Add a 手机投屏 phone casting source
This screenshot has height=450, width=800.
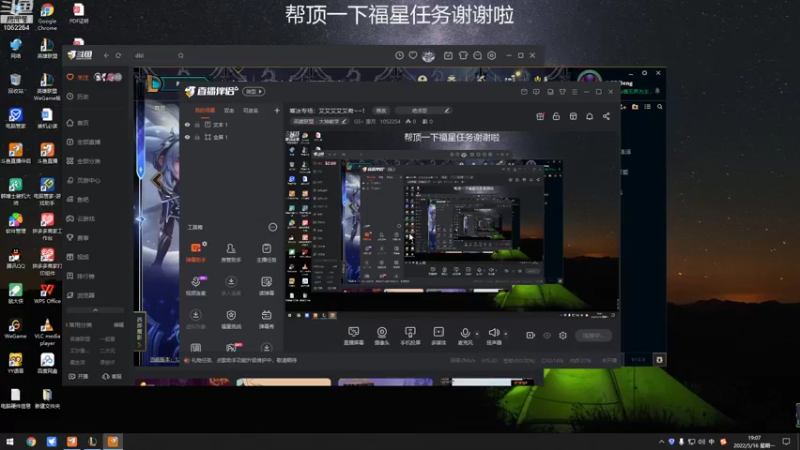tap(410, 336)
